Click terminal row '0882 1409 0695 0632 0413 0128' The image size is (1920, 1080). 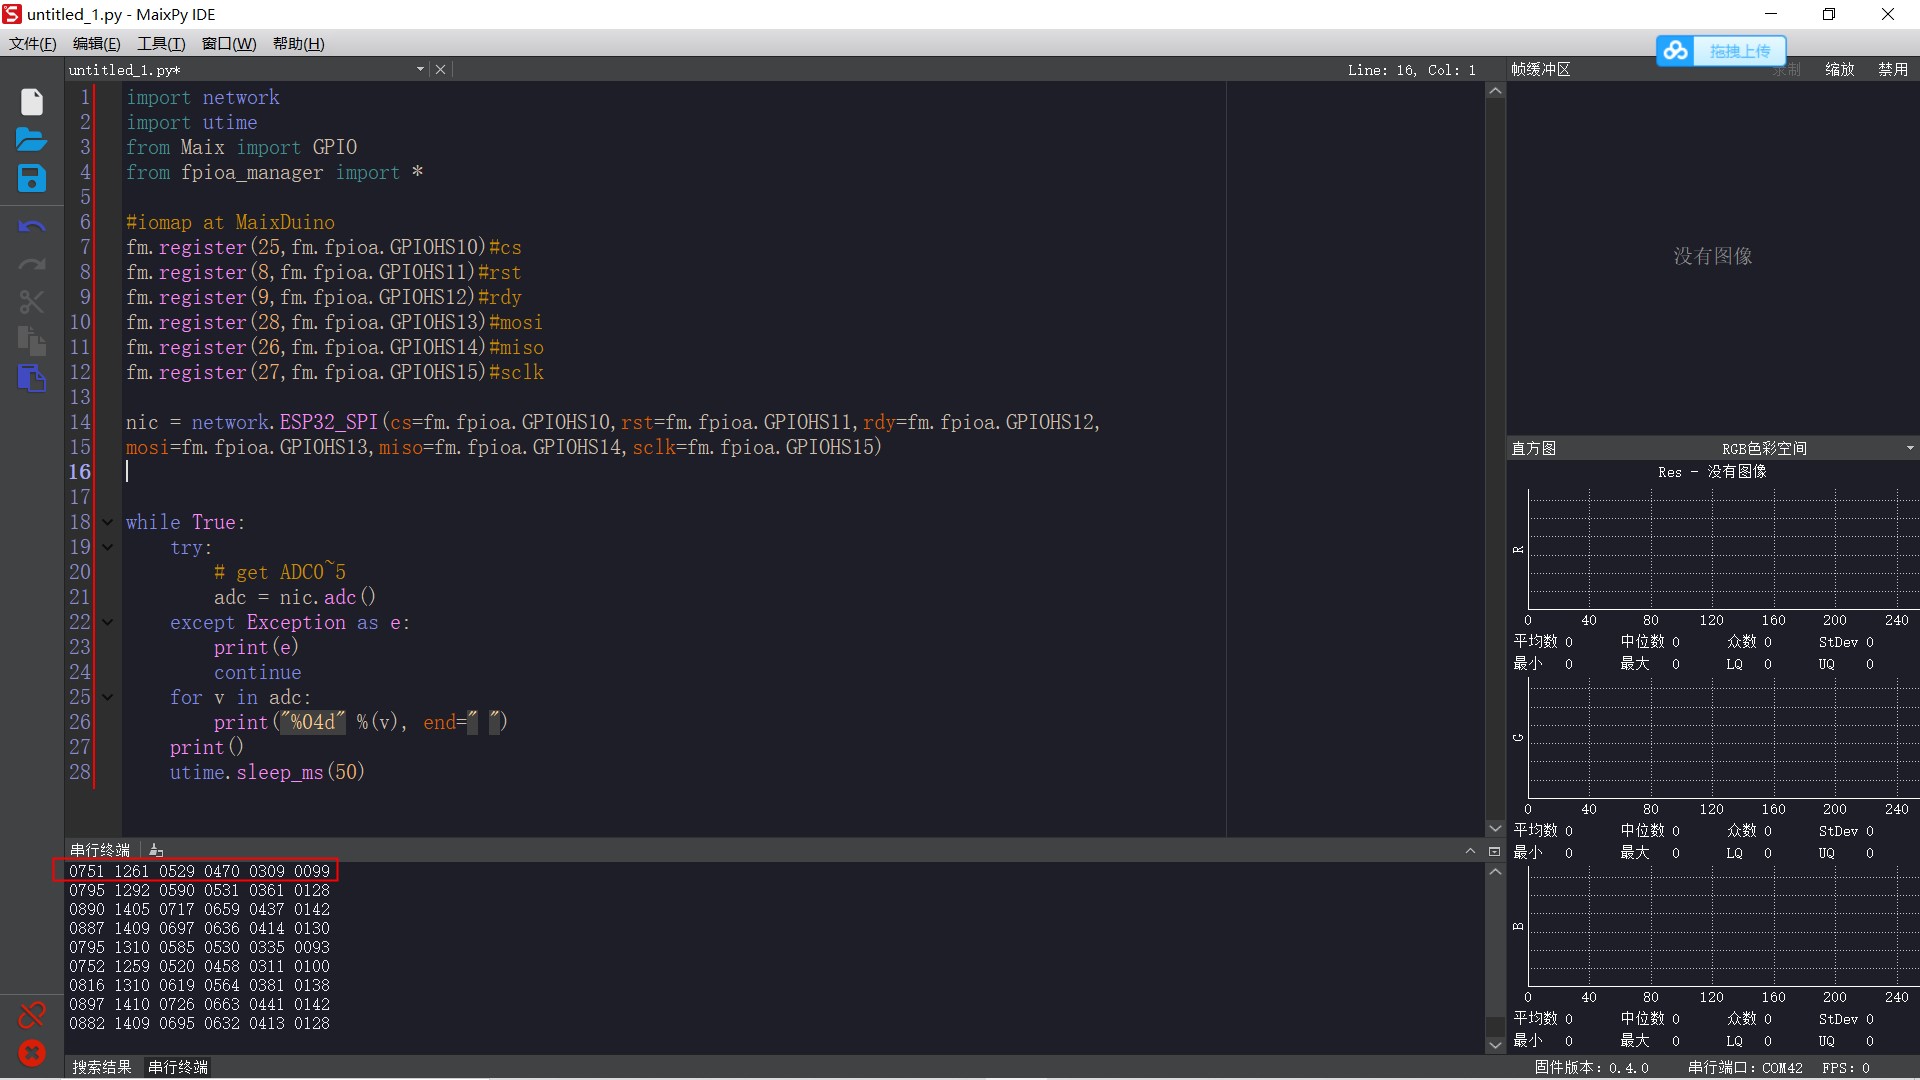point(199,1023)
